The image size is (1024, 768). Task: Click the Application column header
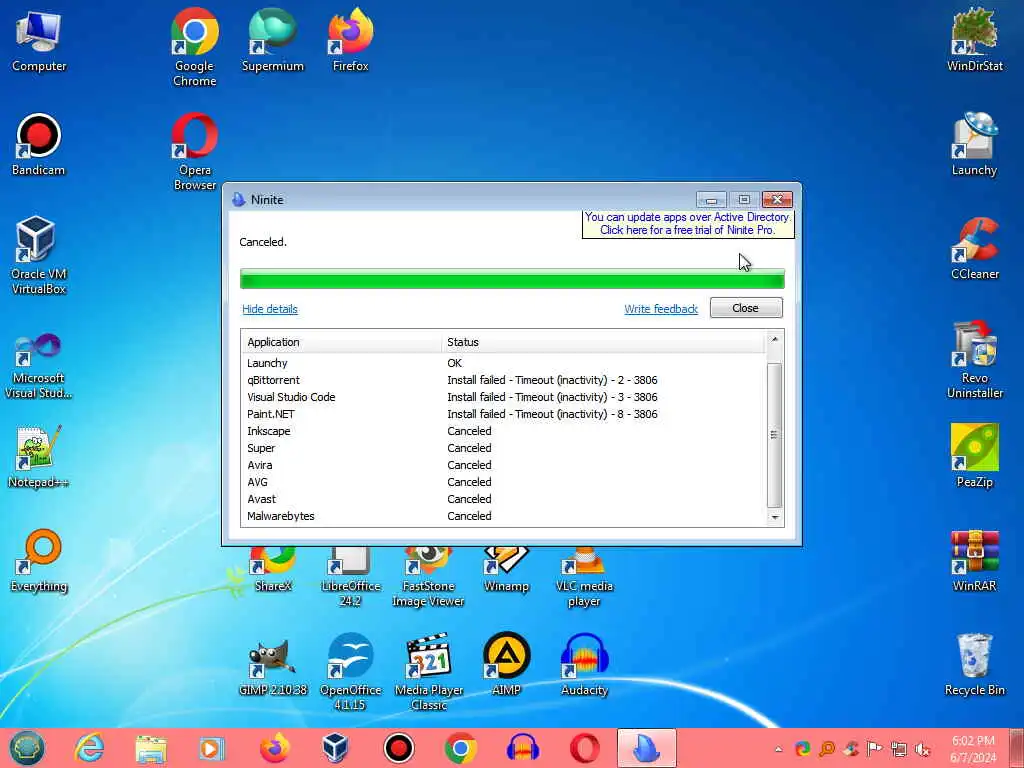(342, 342)
